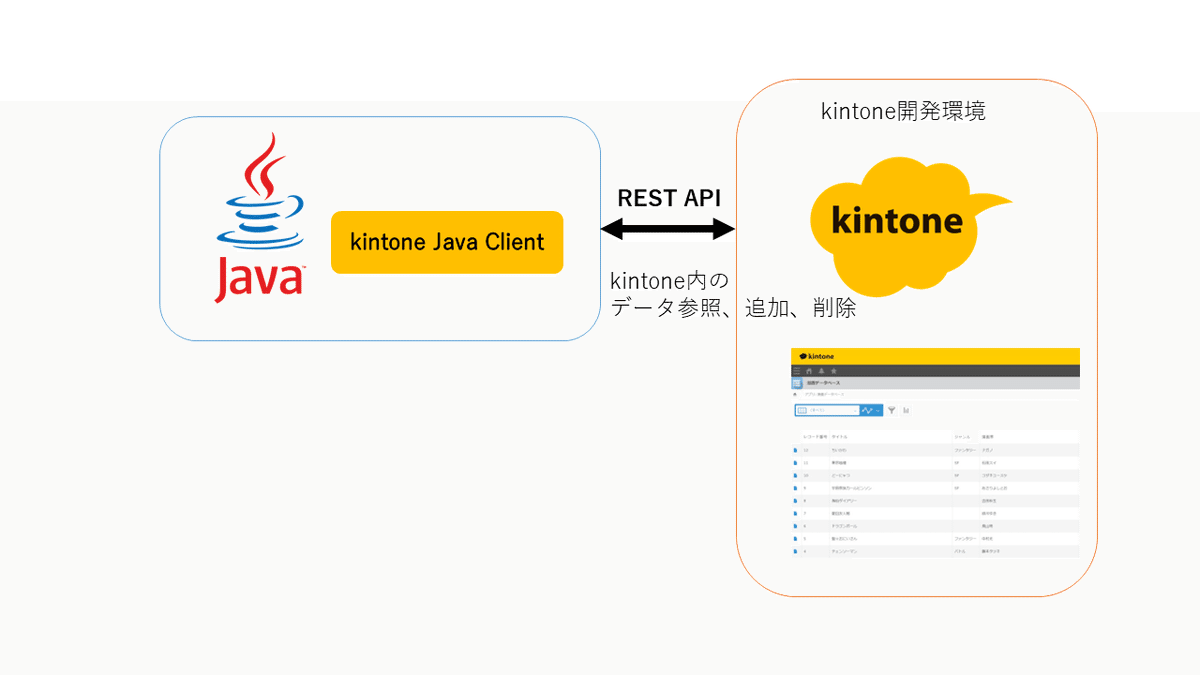Image resolution: width=1200 pixels, height=675 pixels.
Task: Open the app launcher hamburger icon
Action: coord(797,370)
